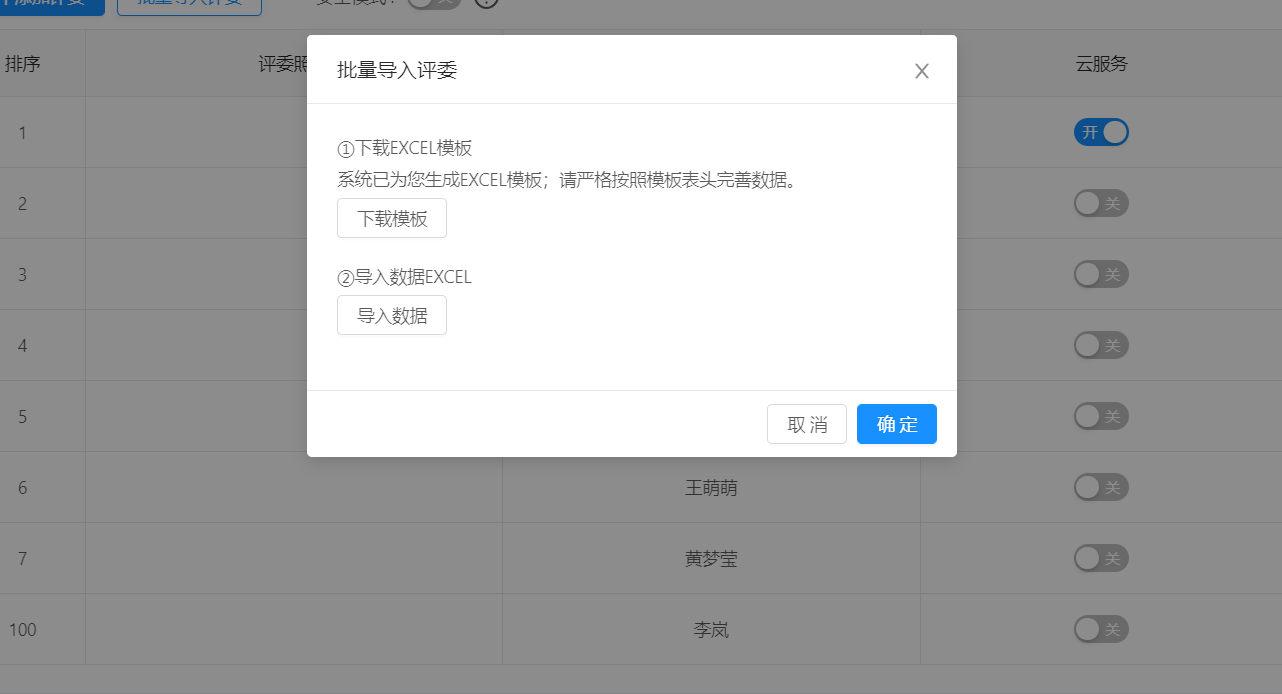1282x694 pixels.
Task: Confirm with the blue 确定 button
Action: click(897, 424)
